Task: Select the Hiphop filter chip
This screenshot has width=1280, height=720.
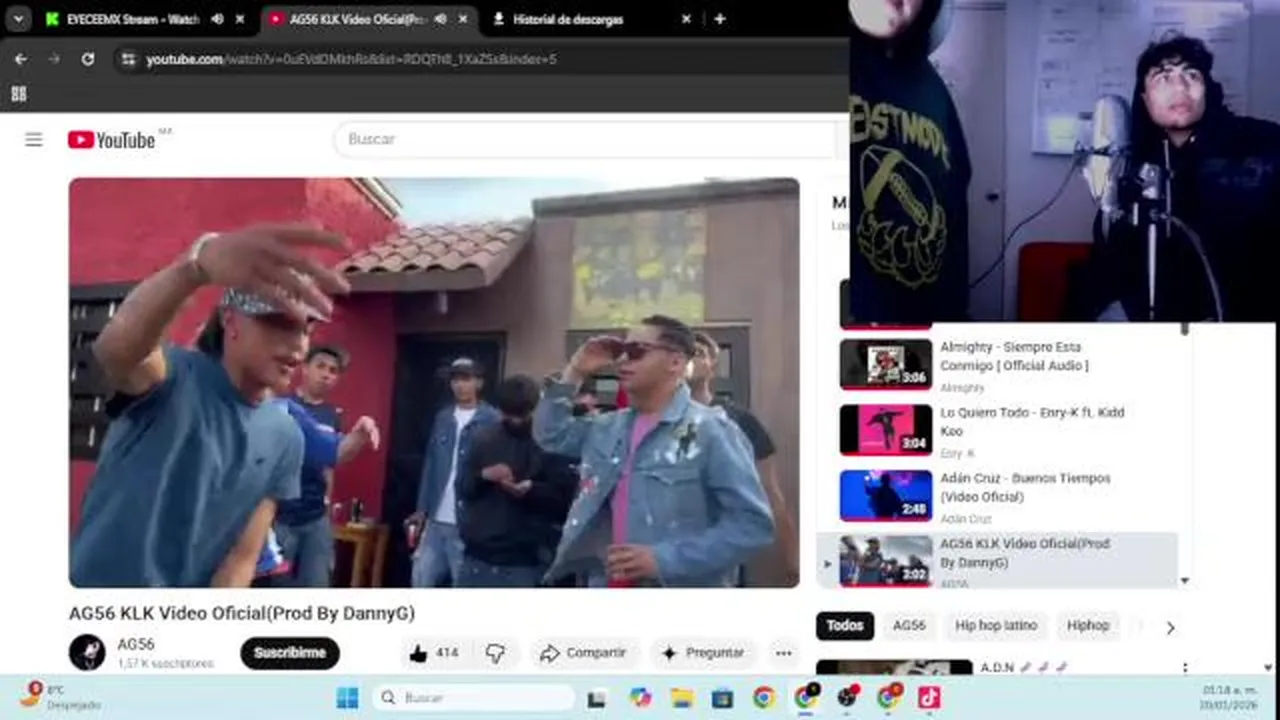Action: point(1088,626)
